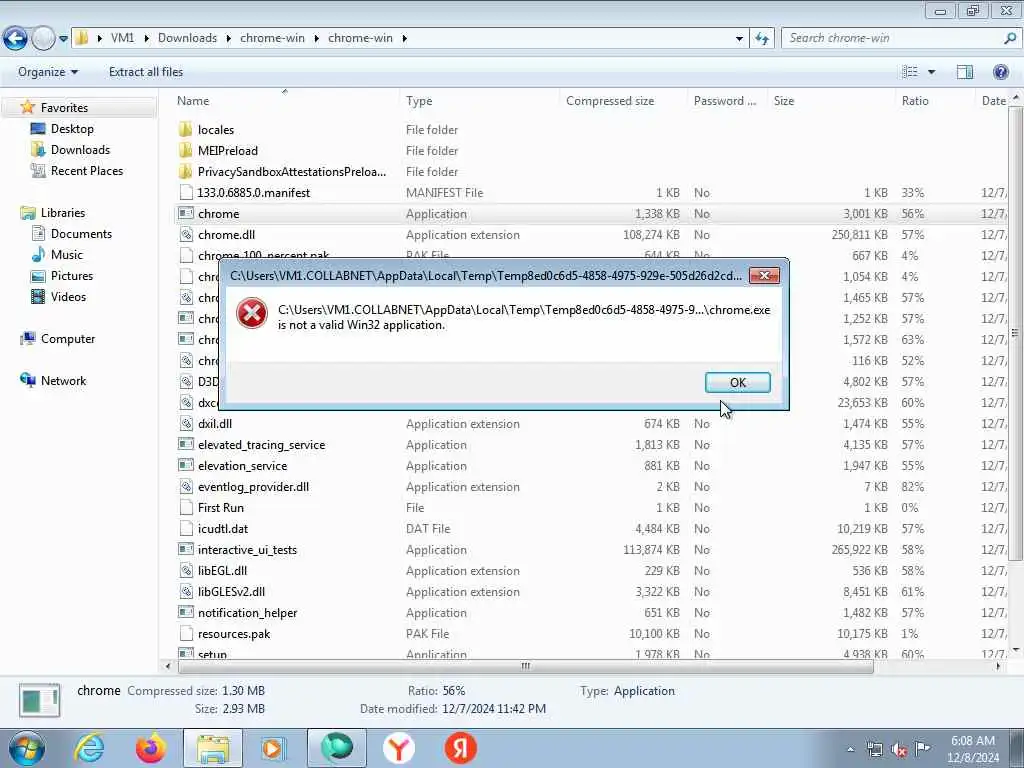
Task: Select the interactive_ui_tests application icon
Action: (x=185, y=549)
